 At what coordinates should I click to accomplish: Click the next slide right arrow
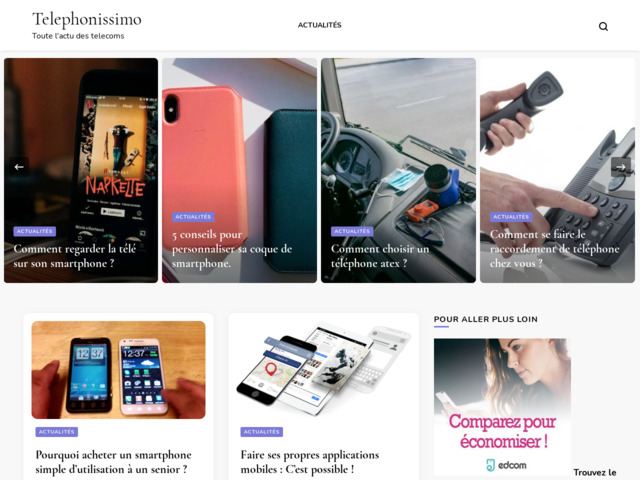(621, 167)
